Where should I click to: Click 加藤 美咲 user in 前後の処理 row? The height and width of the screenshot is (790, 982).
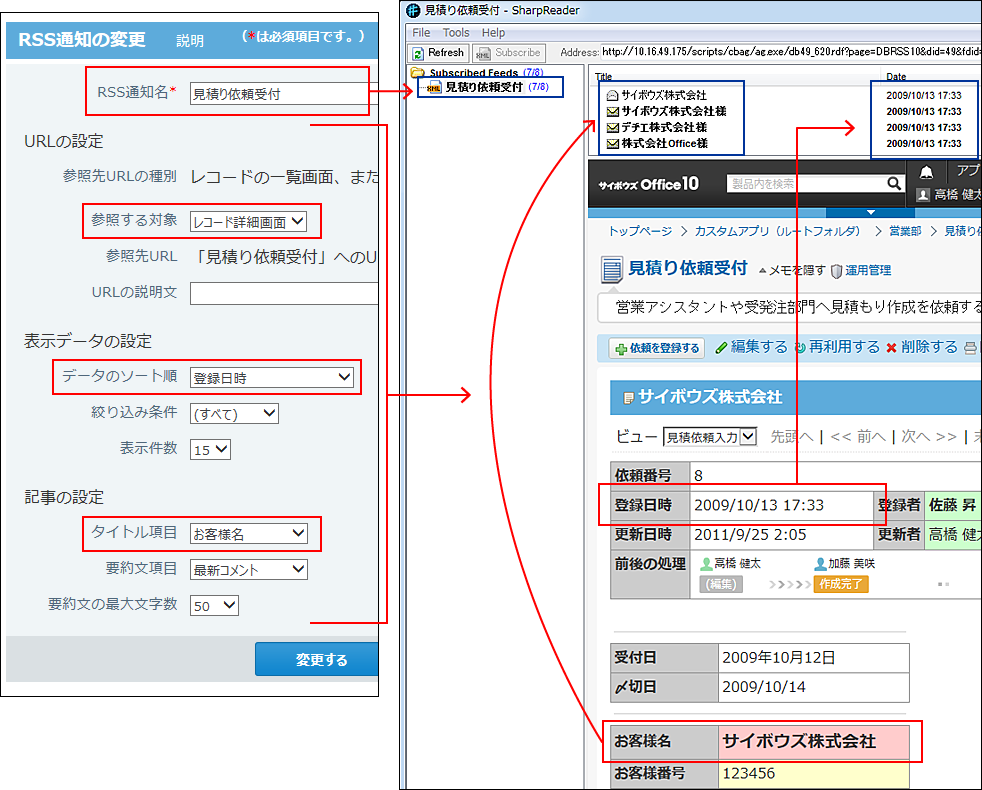pos(845,564)
